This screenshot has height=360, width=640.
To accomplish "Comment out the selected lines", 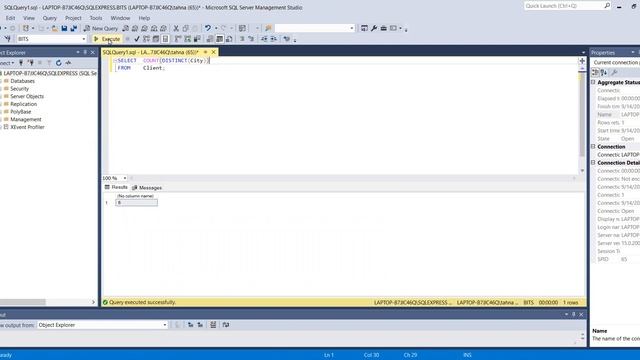I will (242, 39).
